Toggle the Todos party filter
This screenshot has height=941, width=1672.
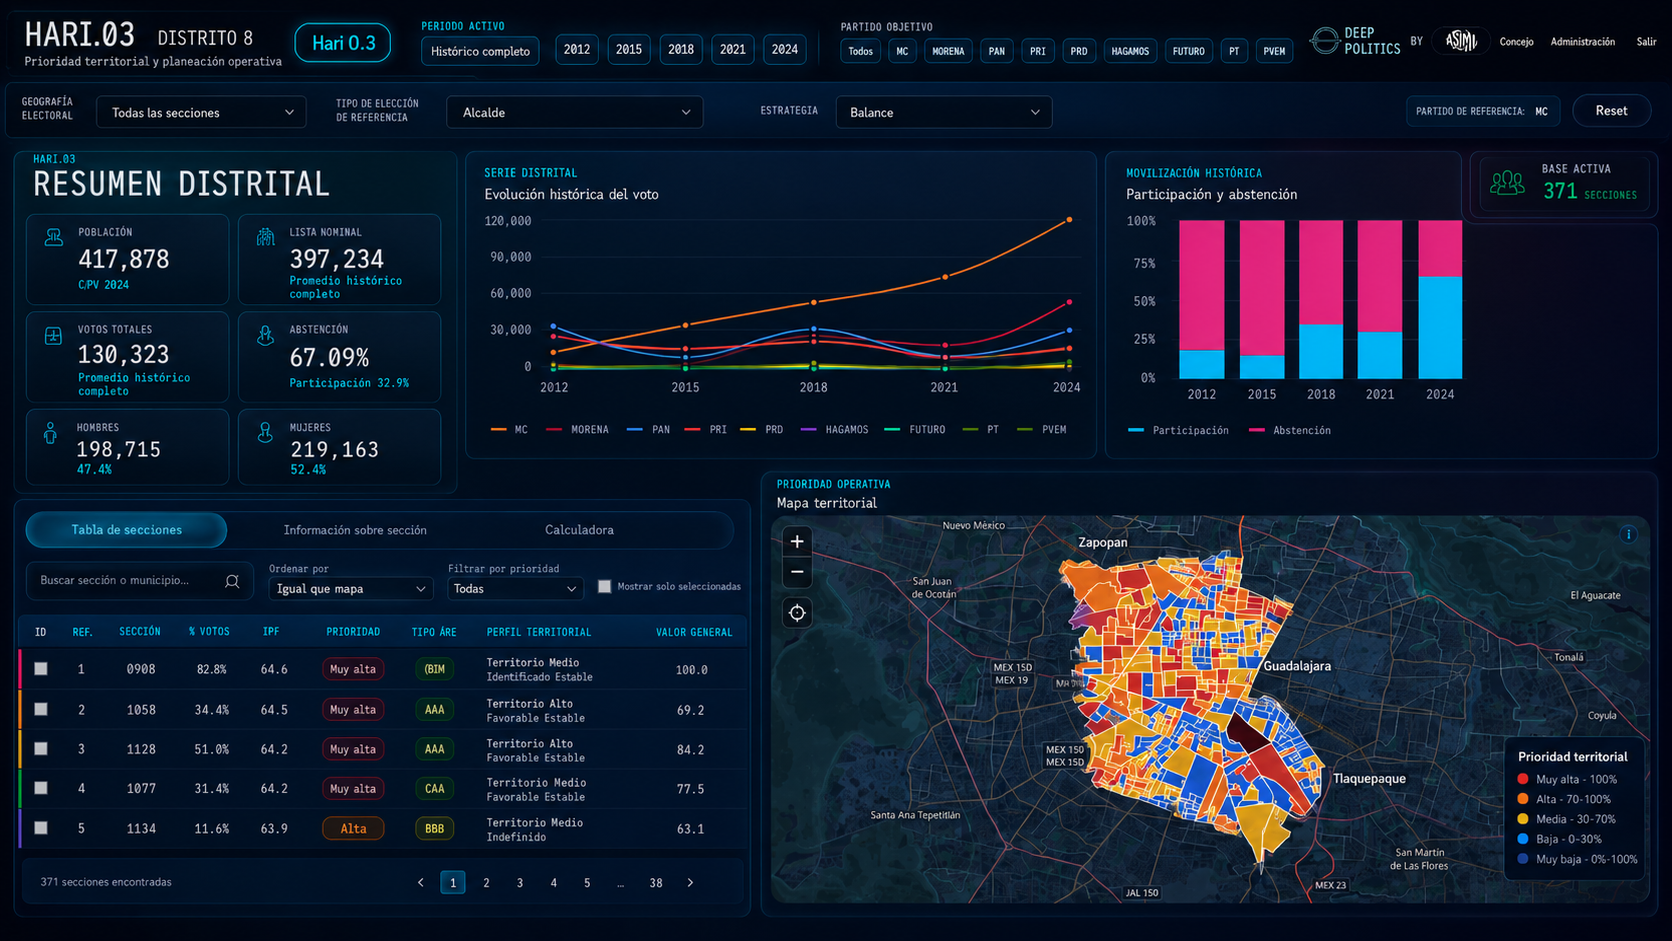(860, 51)
